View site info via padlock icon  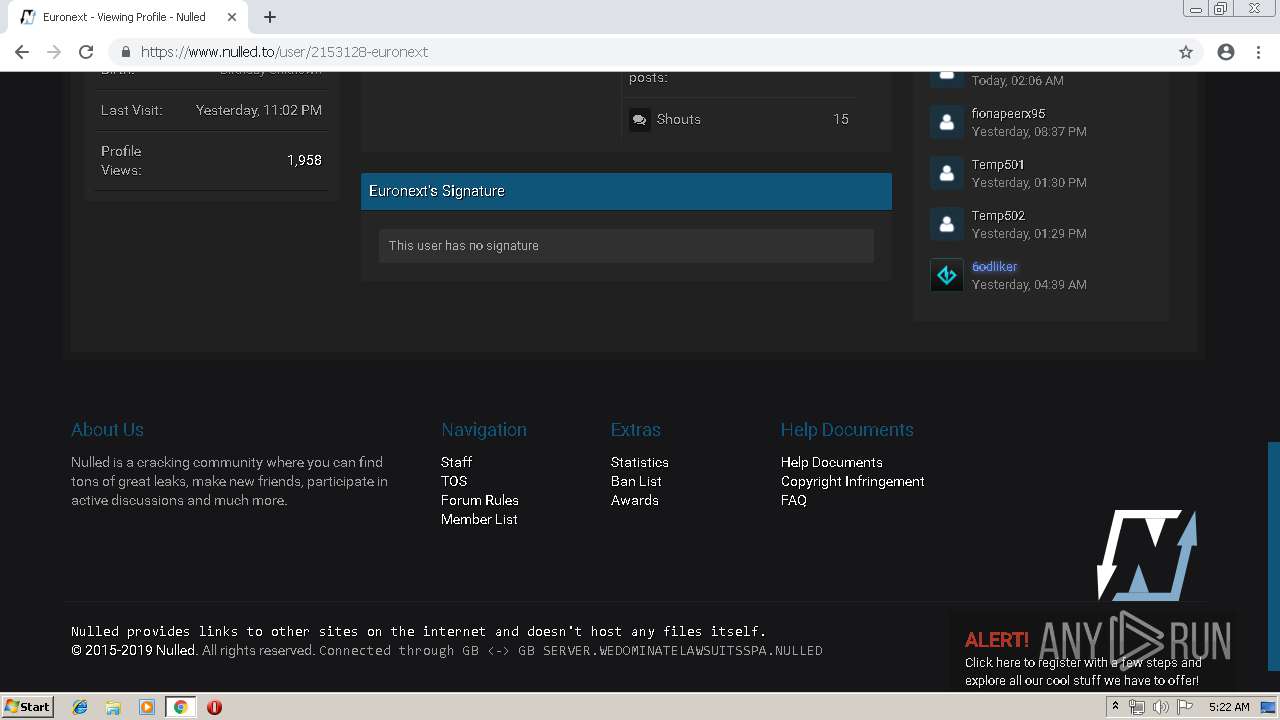[x=126, y=52]
